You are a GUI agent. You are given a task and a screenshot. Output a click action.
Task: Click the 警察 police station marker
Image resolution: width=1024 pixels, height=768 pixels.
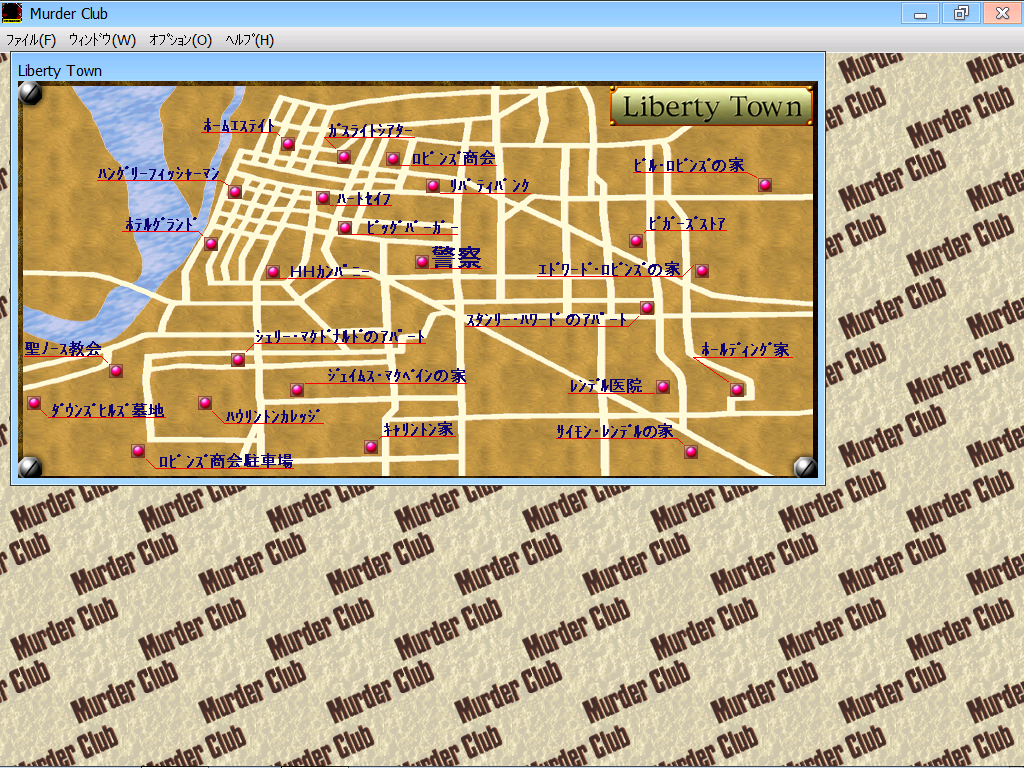tap(423, 262)
